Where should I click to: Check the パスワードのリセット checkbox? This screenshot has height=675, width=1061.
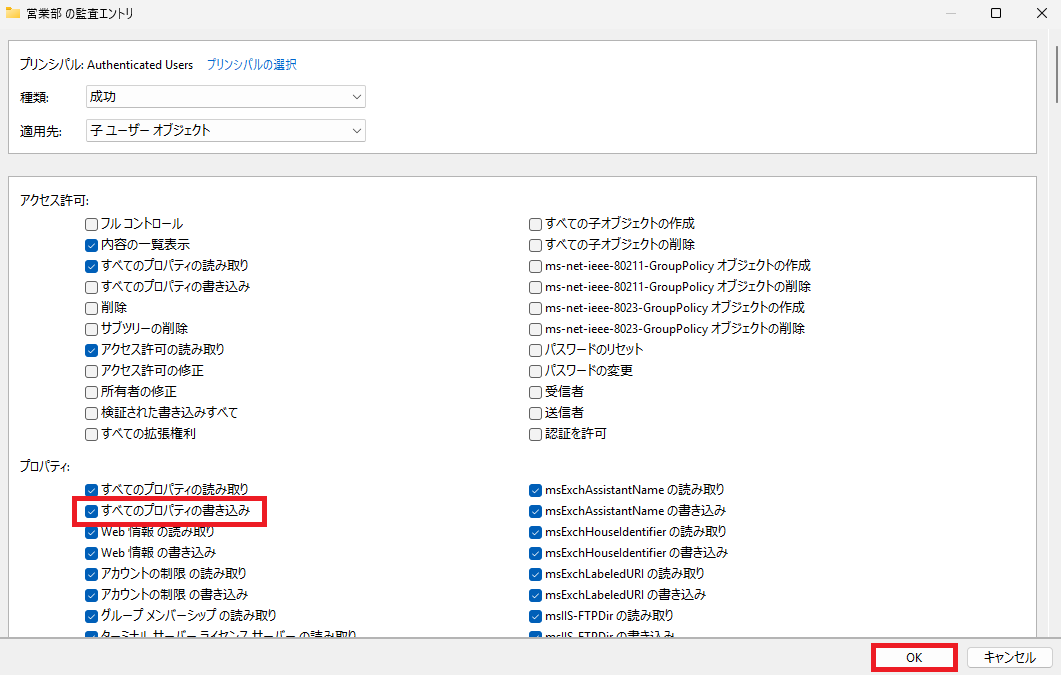click(535, 350)
